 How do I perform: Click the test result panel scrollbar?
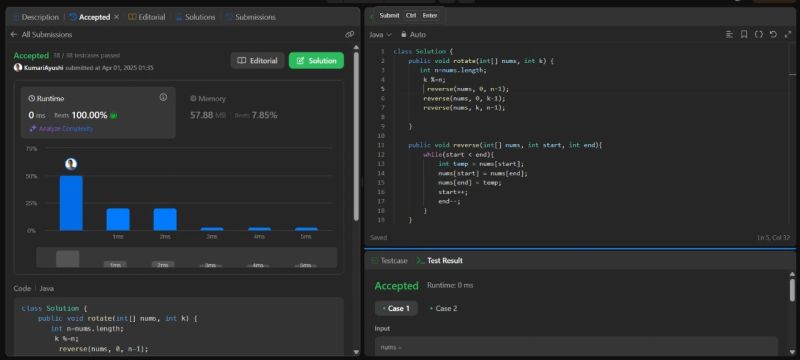point(792,290)
